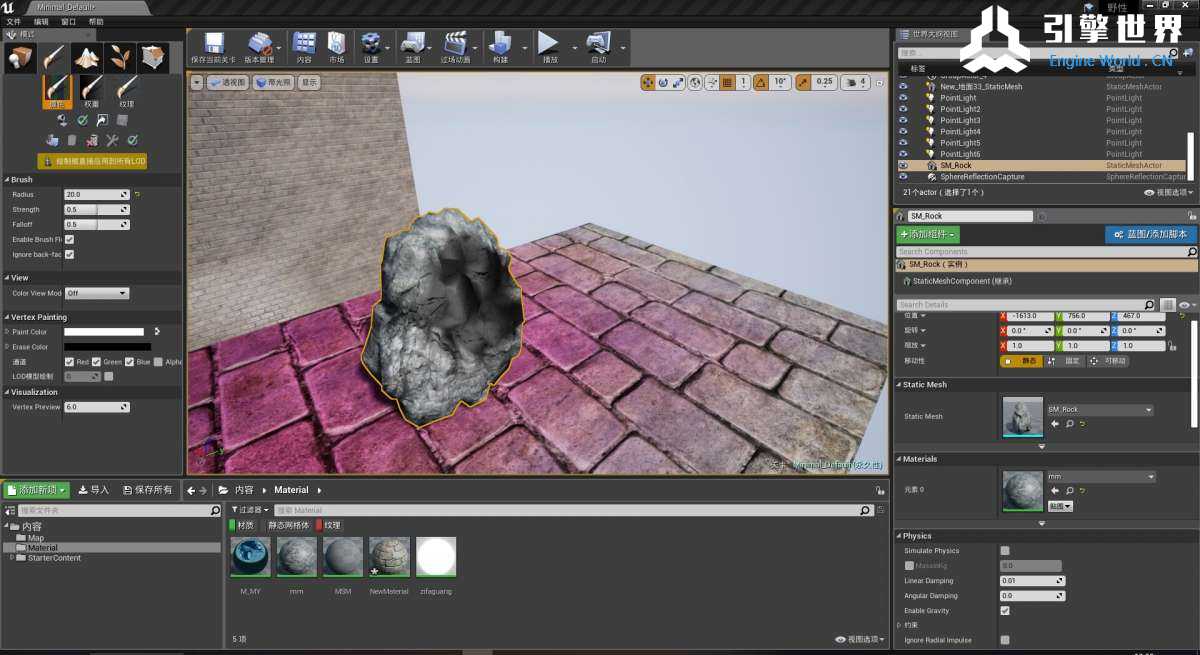The image size is (1200, 655).
Task: Reset Radius to default value
Action: pos(137,194)
